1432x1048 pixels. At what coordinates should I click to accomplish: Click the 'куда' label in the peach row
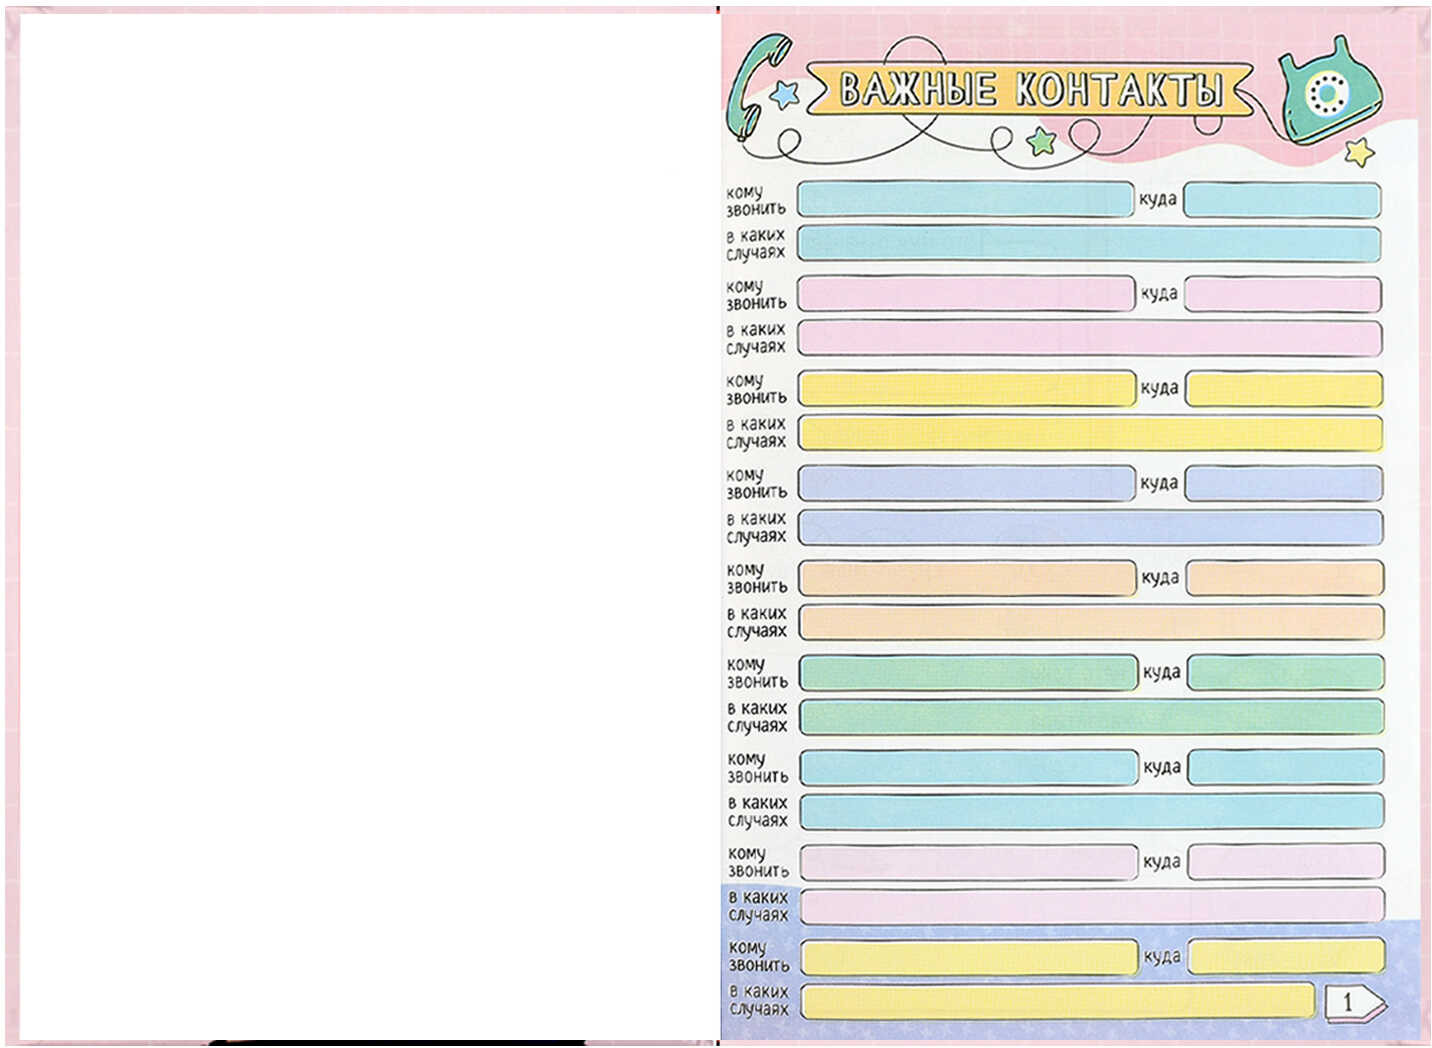tap(1160, 578)
